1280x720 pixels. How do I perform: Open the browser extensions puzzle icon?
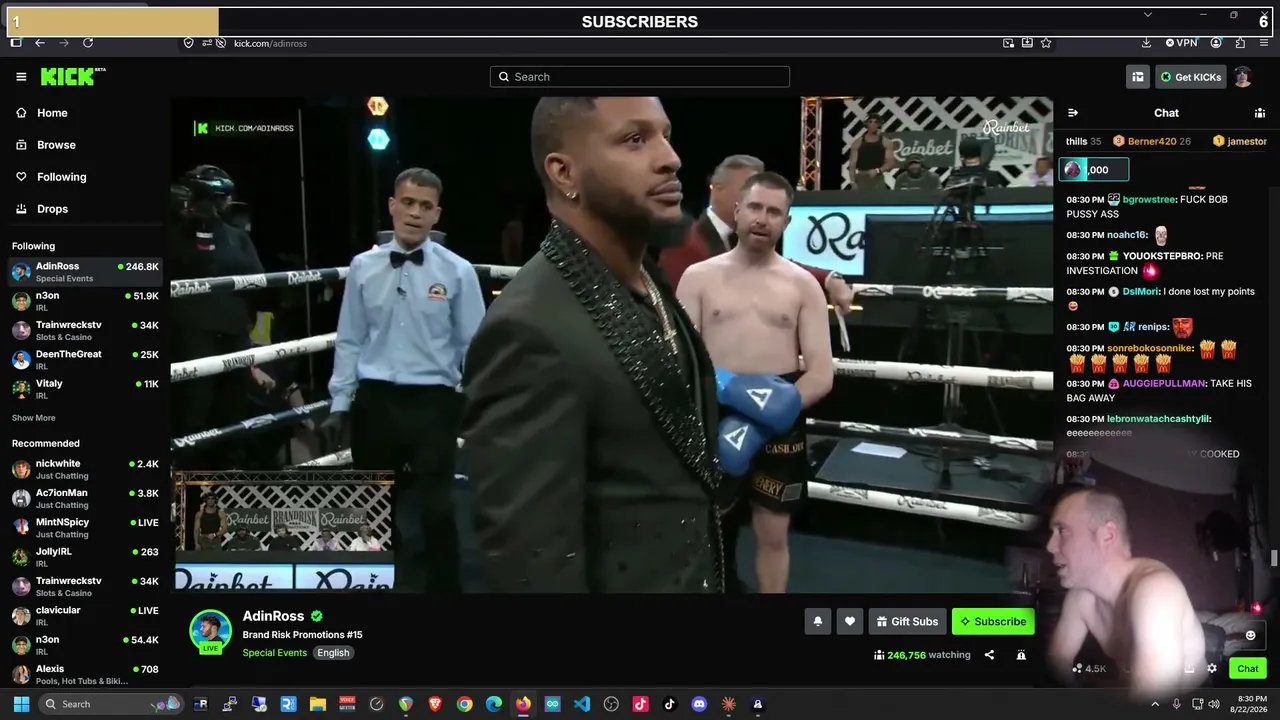click(x=1240, y=43)
